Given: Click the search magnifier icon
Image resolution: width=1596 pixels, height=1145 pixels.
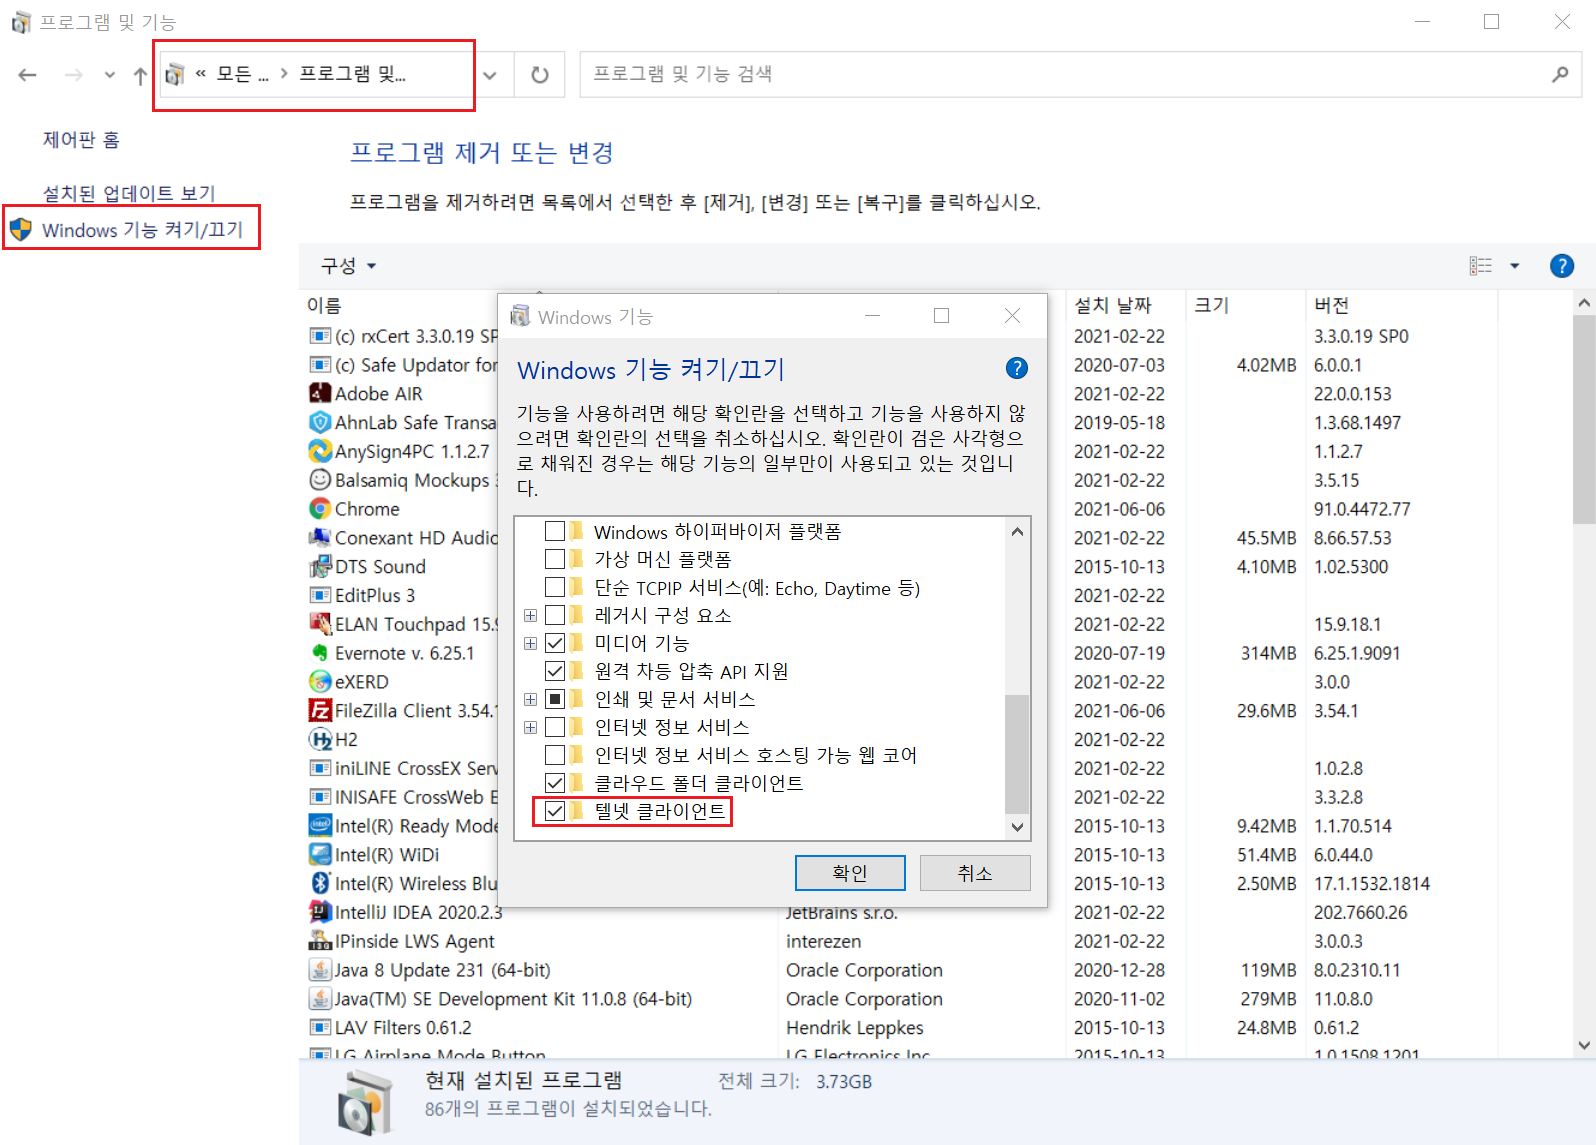Looking at the screenshot, I should (x=1560, y=74).
